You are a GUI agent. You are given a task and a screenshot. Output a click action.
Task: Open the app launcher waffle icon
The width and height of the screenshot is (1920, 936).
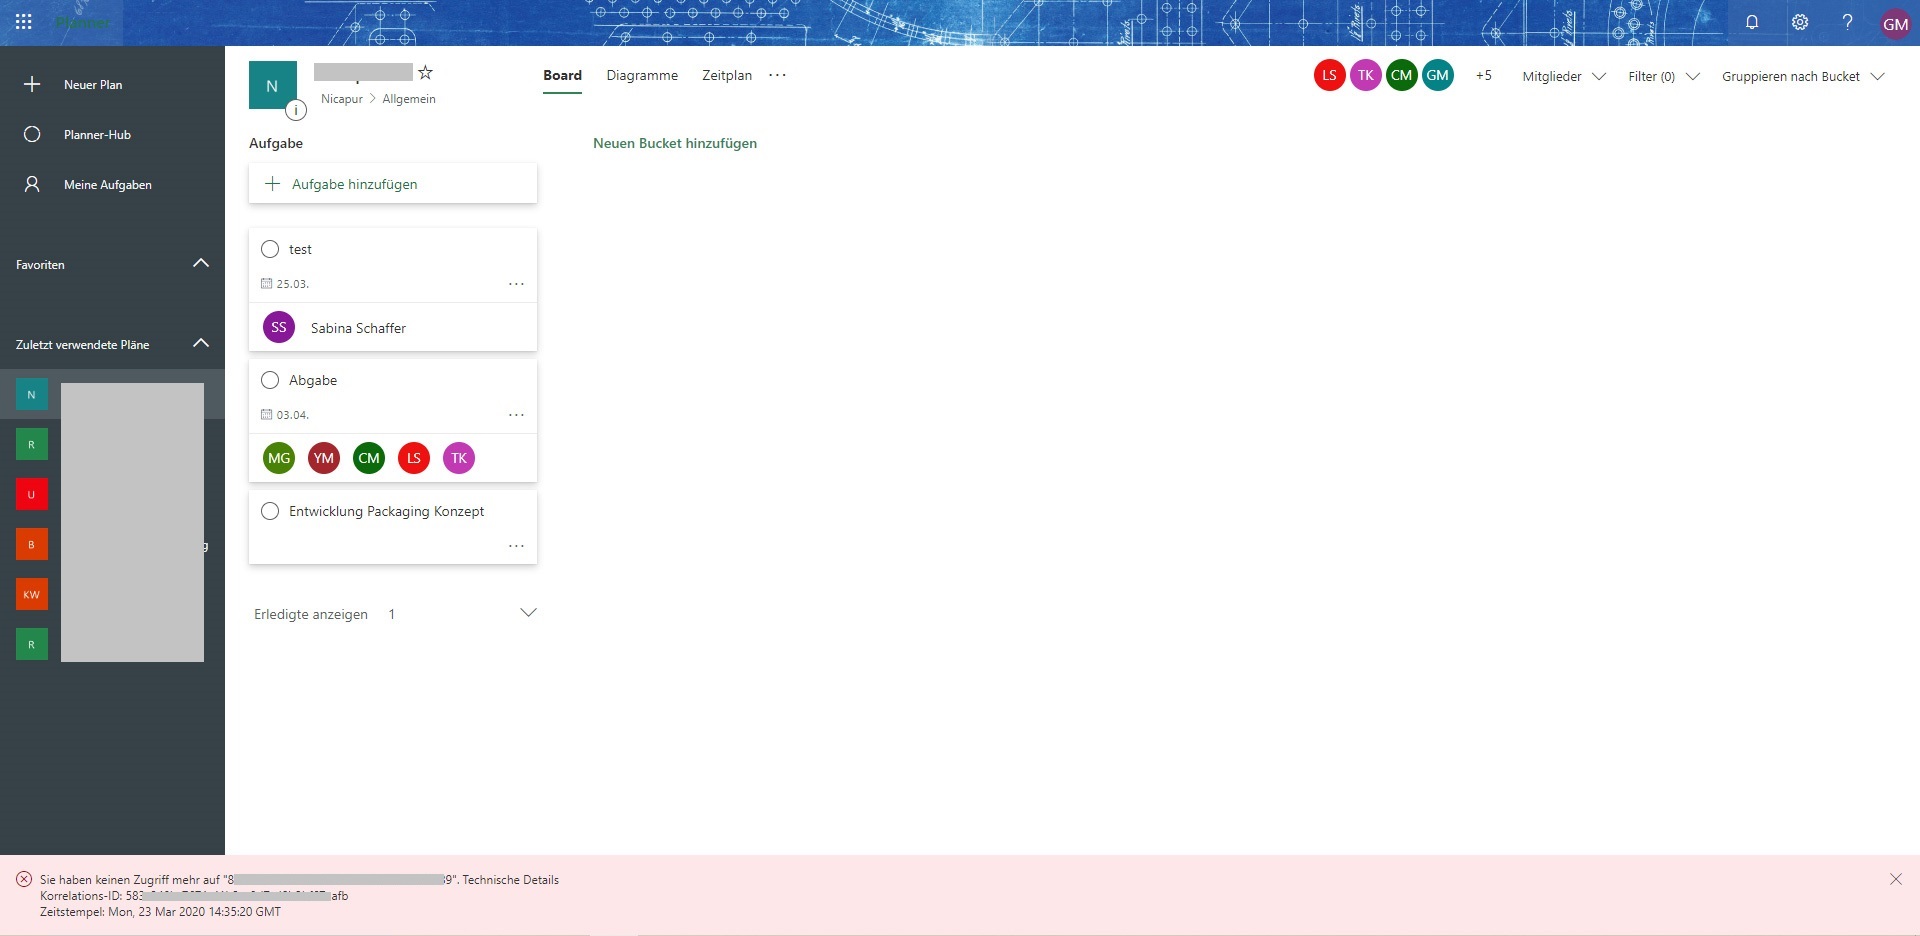[24, 22]
